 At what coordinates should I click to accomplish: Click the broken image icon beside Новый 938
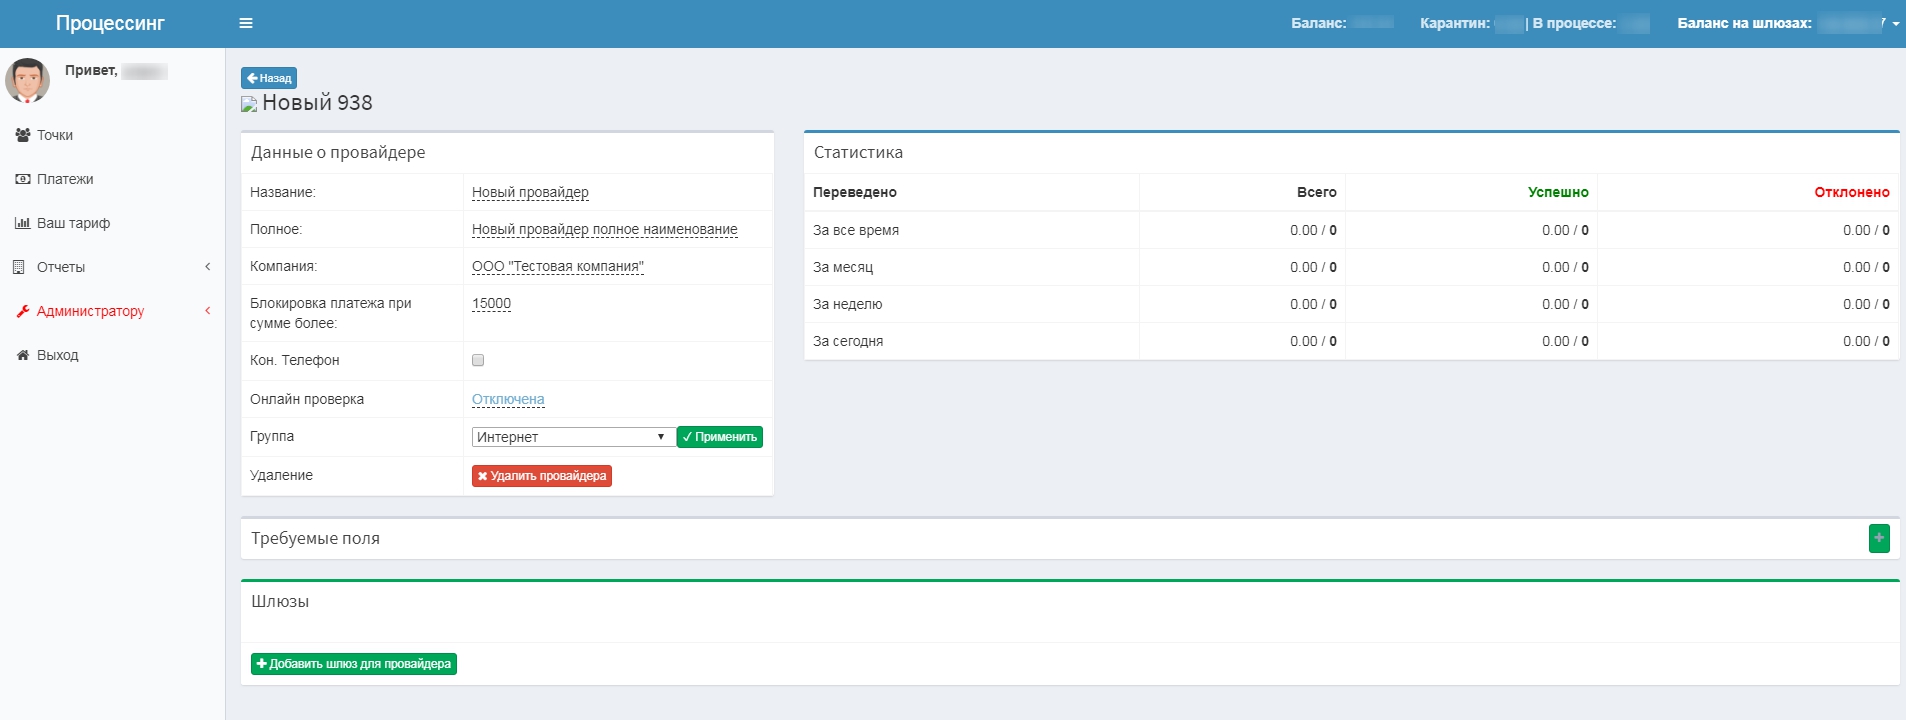249,104
